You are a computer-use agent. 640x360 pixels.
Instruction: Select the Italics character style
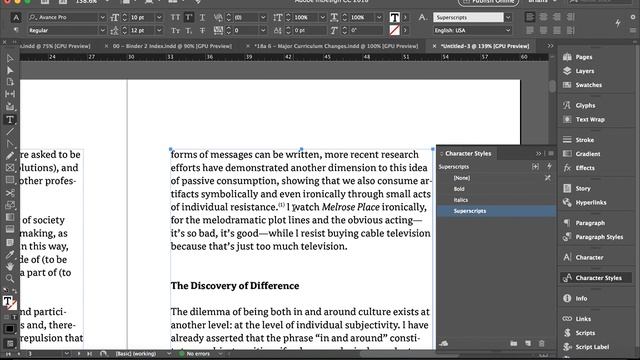tap(496, 200)
